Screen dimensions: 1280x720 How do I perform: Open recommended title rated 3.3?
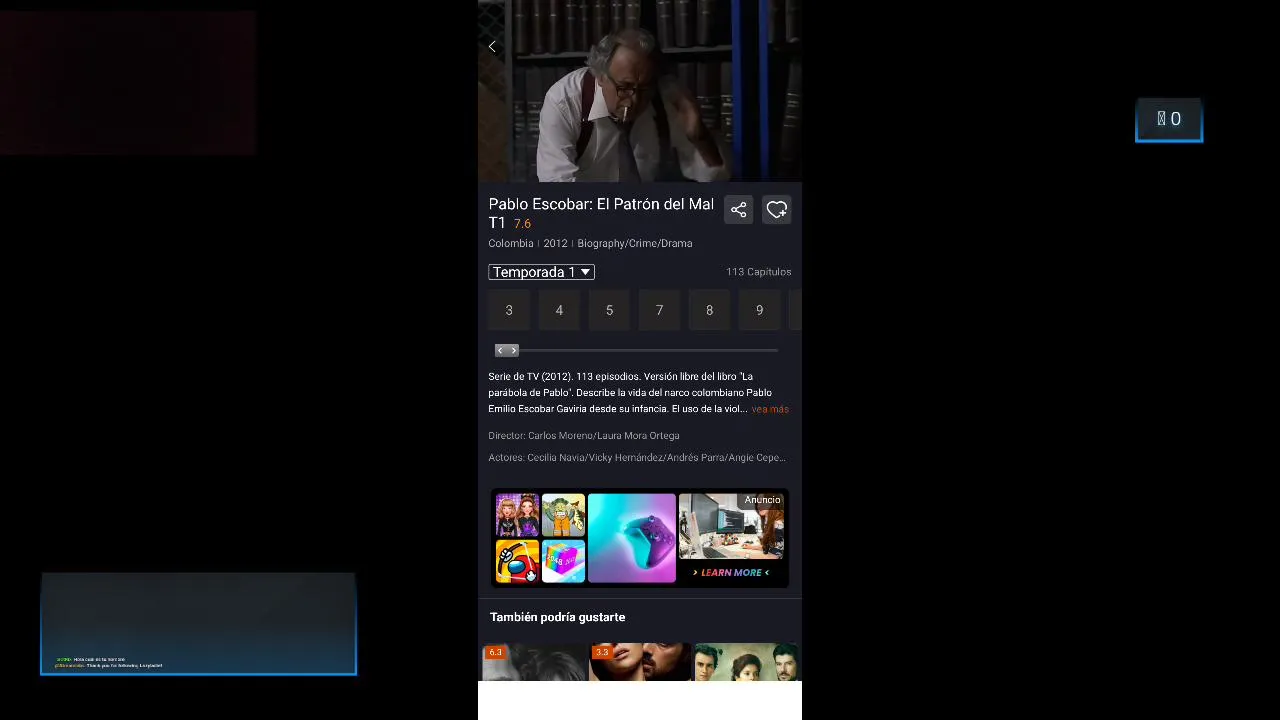tap(640, 662)
